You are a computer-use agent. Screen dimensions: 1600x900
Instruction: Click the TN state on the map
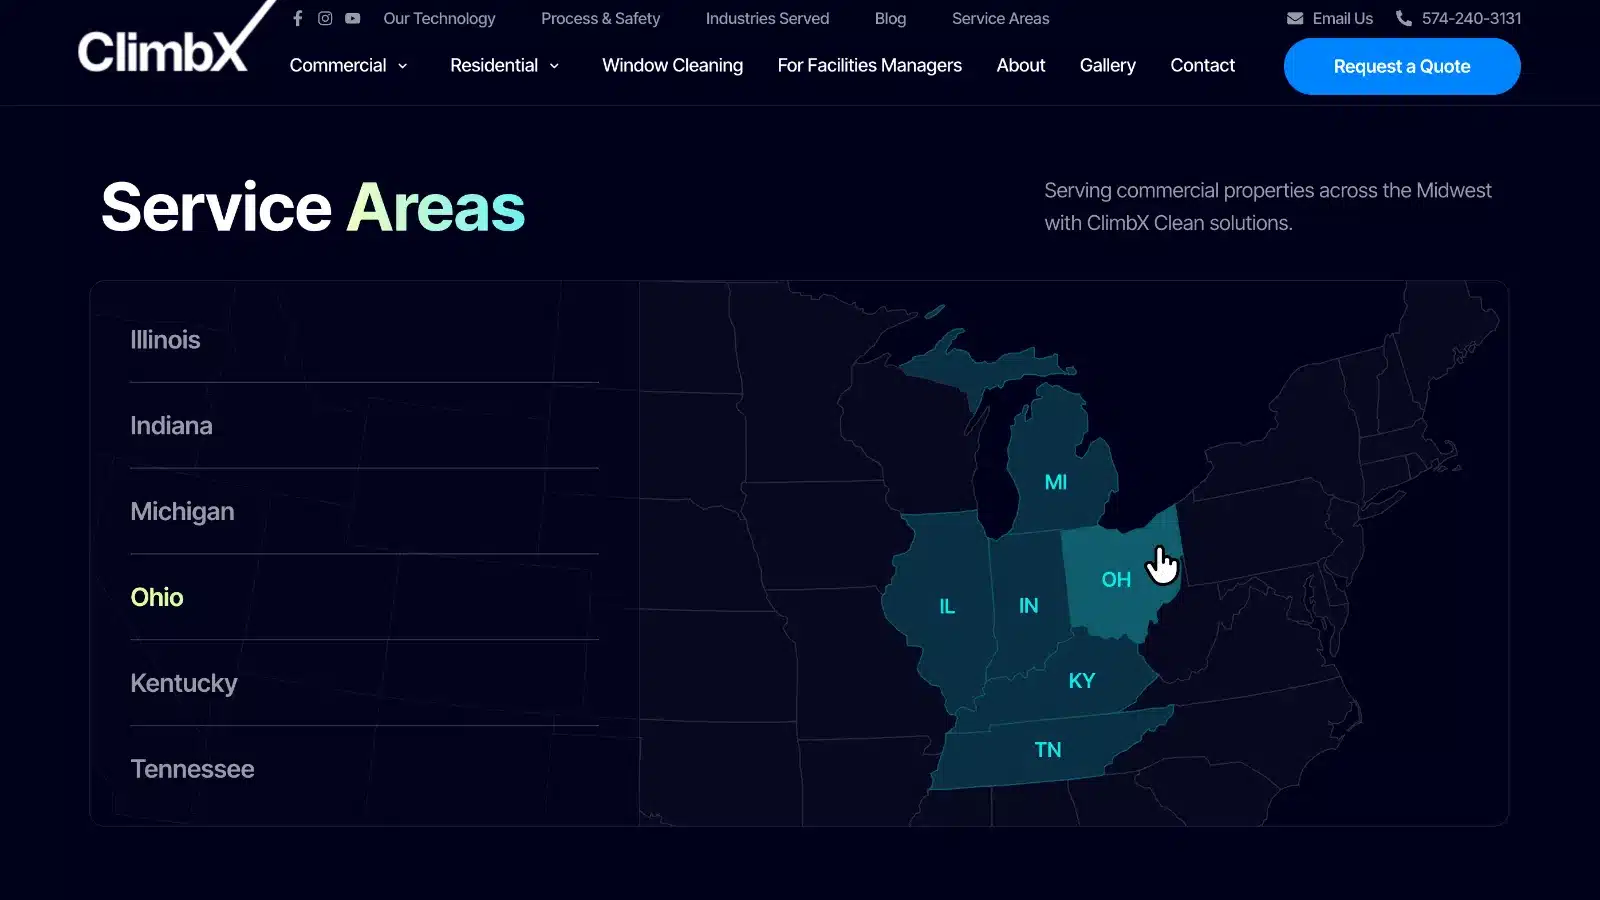1048,750
